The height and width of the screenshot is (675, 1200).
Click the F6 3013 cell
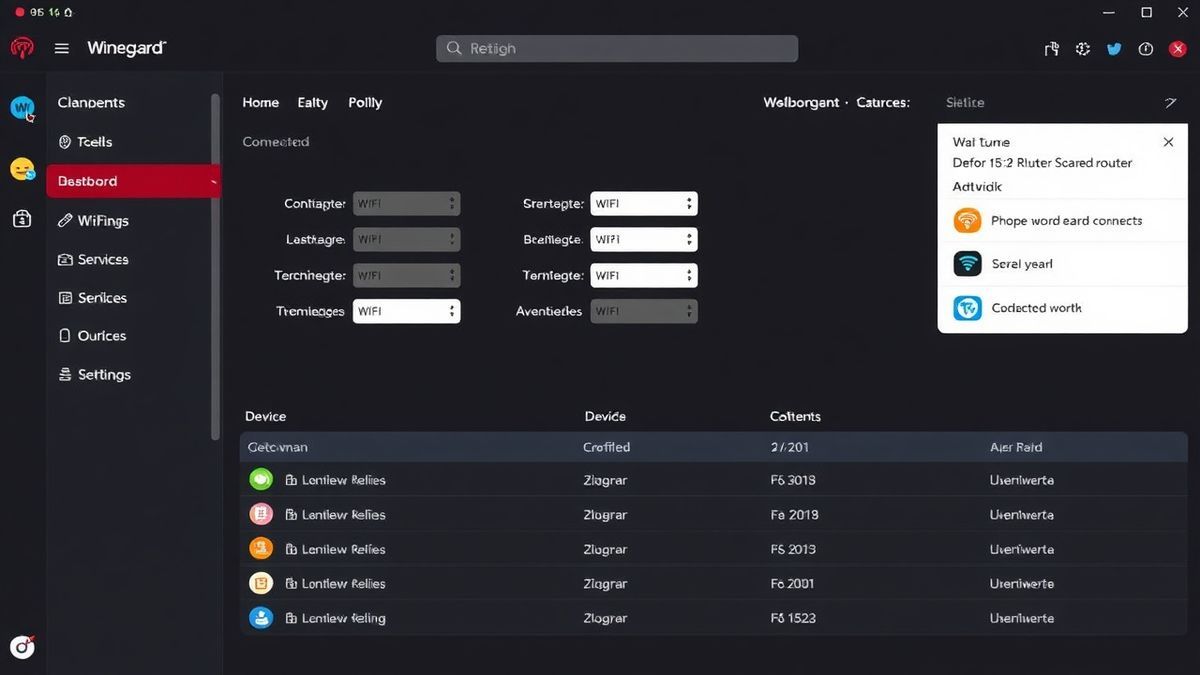point(793,480)
